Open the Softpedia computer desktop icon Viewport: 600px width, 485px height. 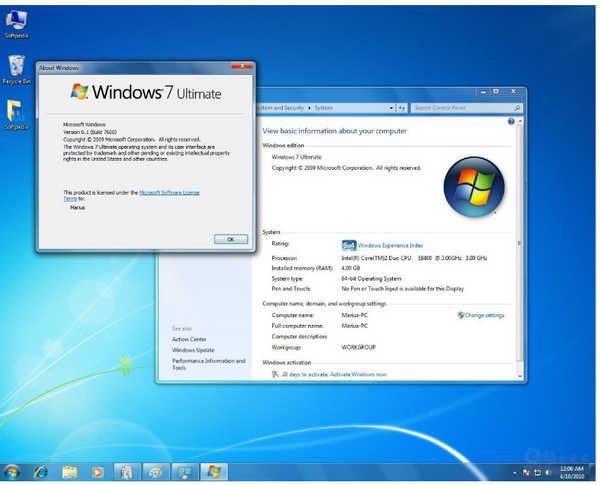coord(16,24)
